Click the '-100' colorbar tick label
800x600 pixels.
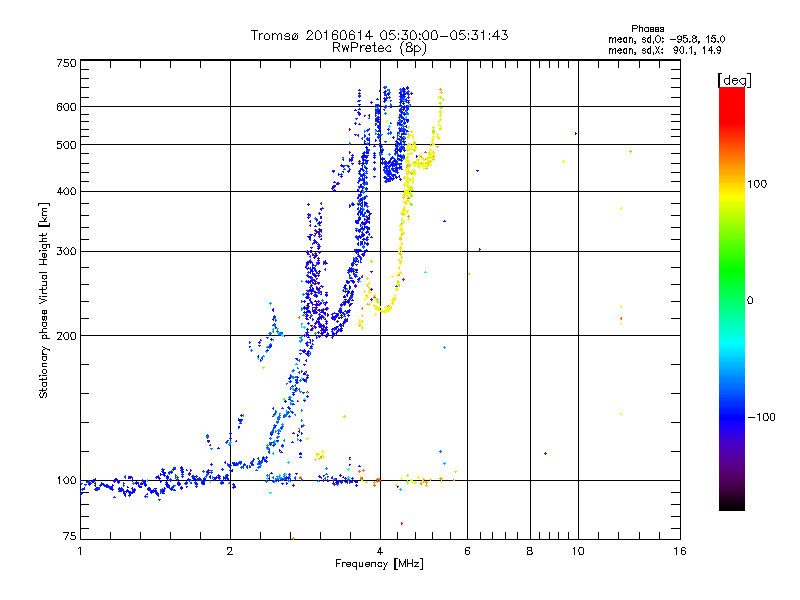(x=761, y=417)
